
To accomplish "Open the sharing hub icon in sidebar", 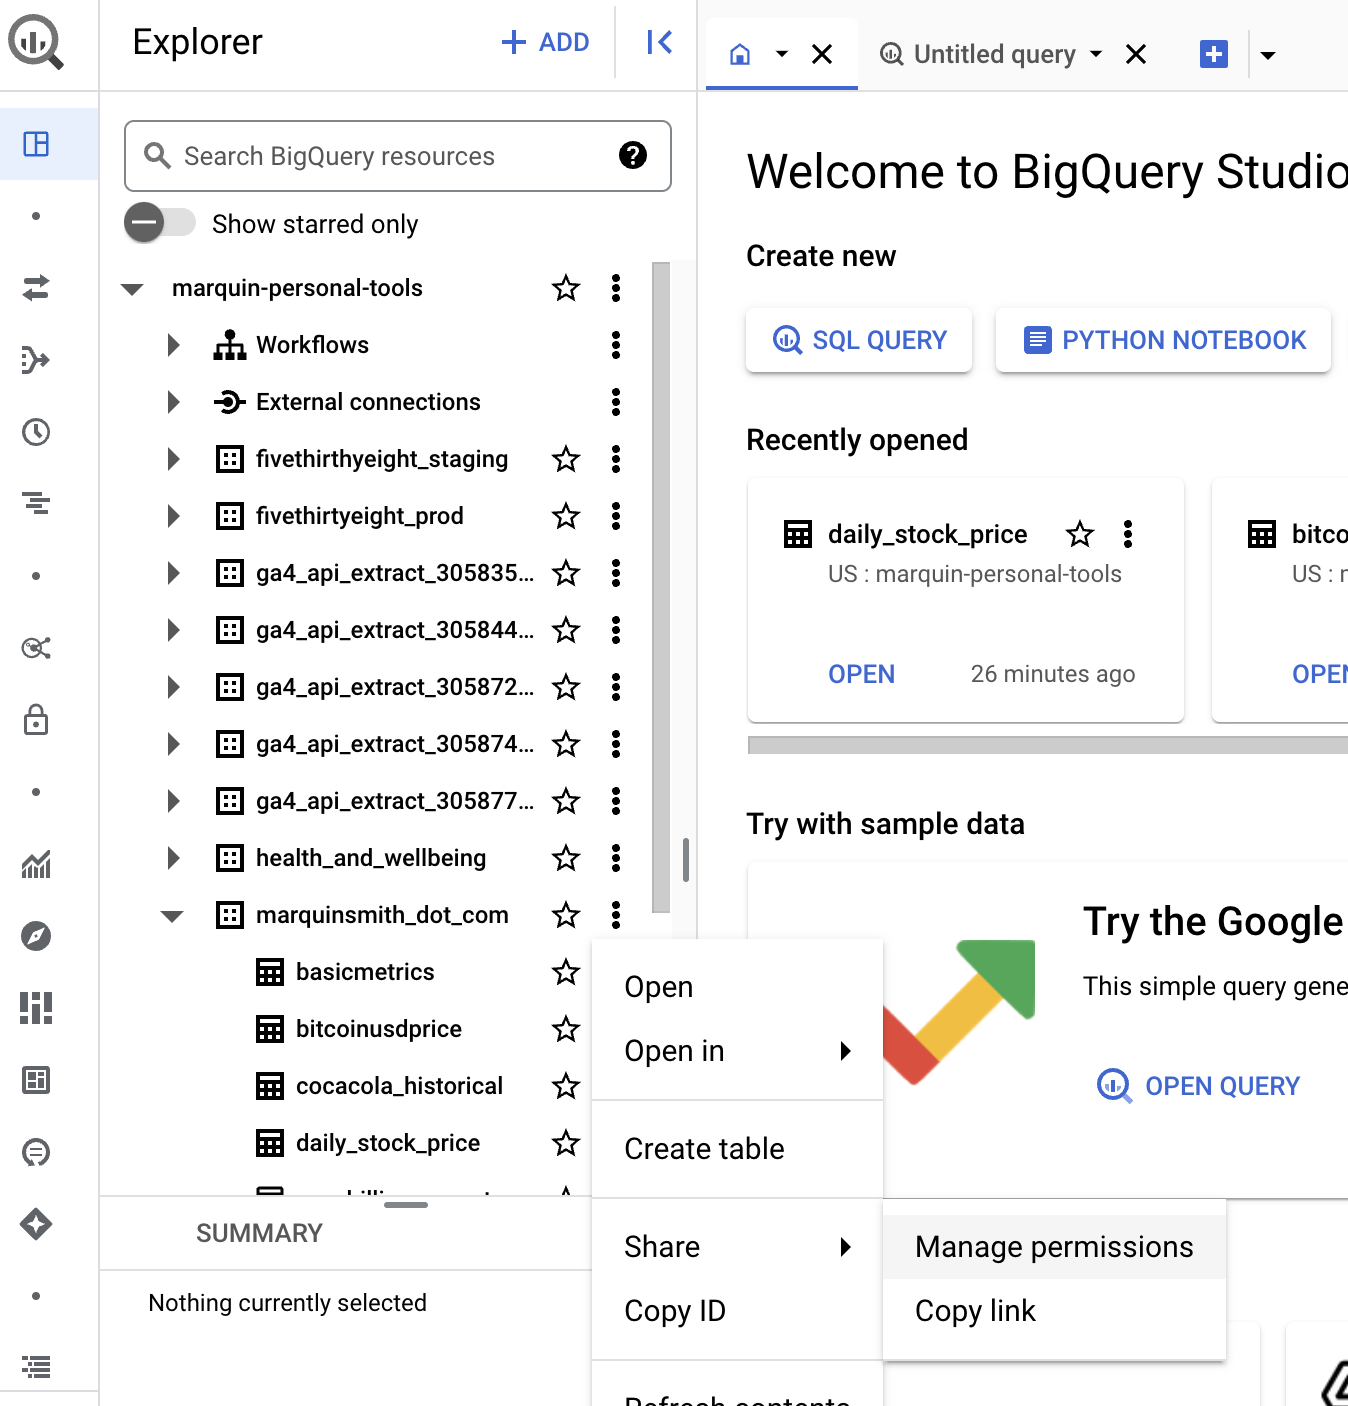I will point(36,648).
